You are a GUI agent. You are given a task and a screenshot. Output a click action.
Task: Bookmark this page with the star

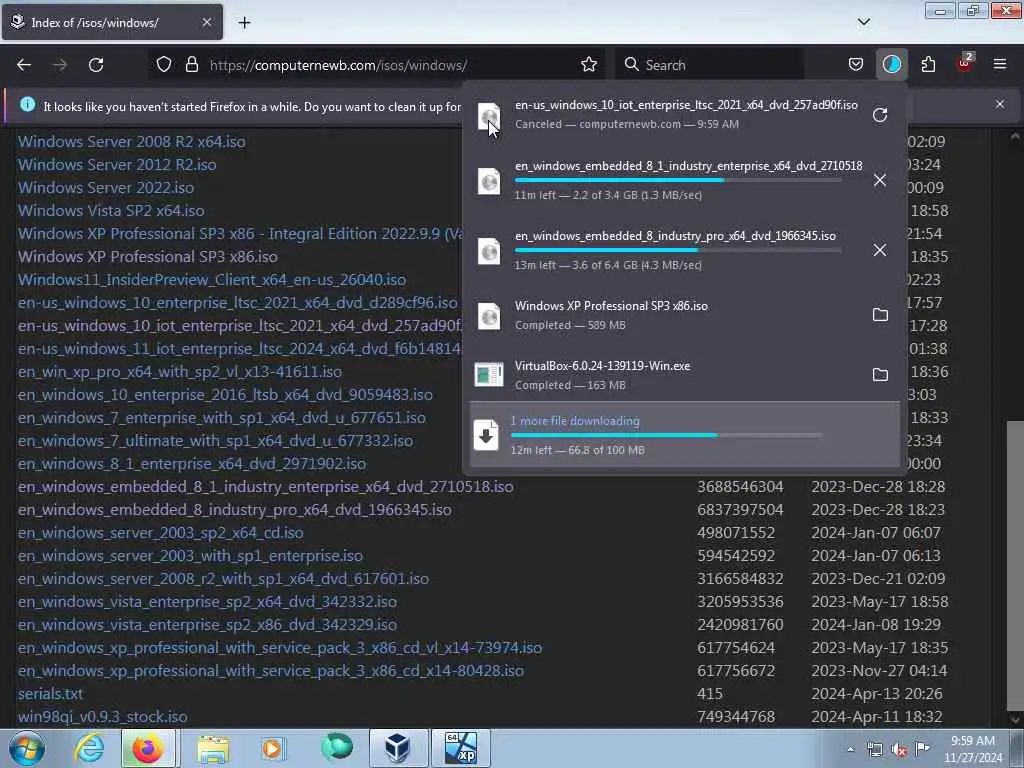click(x=588, y=65)
